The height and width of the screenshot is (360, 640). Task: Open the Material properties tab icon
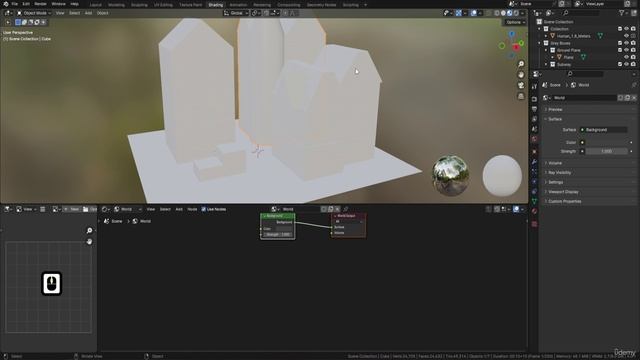(x=534, y=211)
